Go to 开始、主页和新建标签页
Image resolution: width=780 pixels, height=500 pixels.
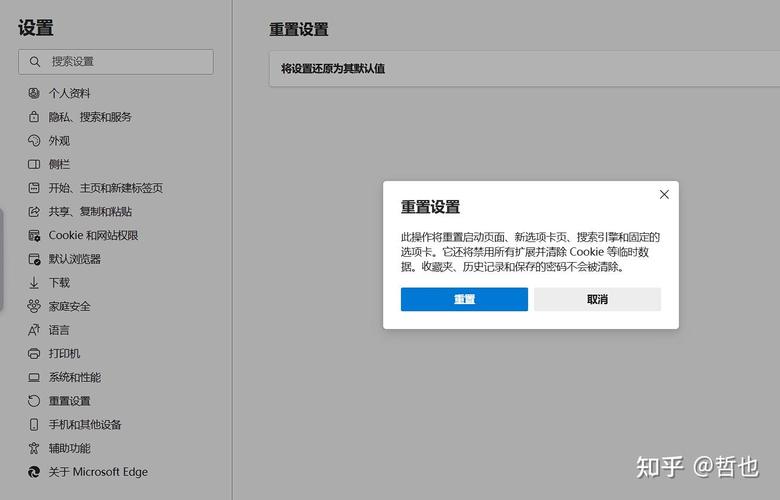click(x=105, y=188)
